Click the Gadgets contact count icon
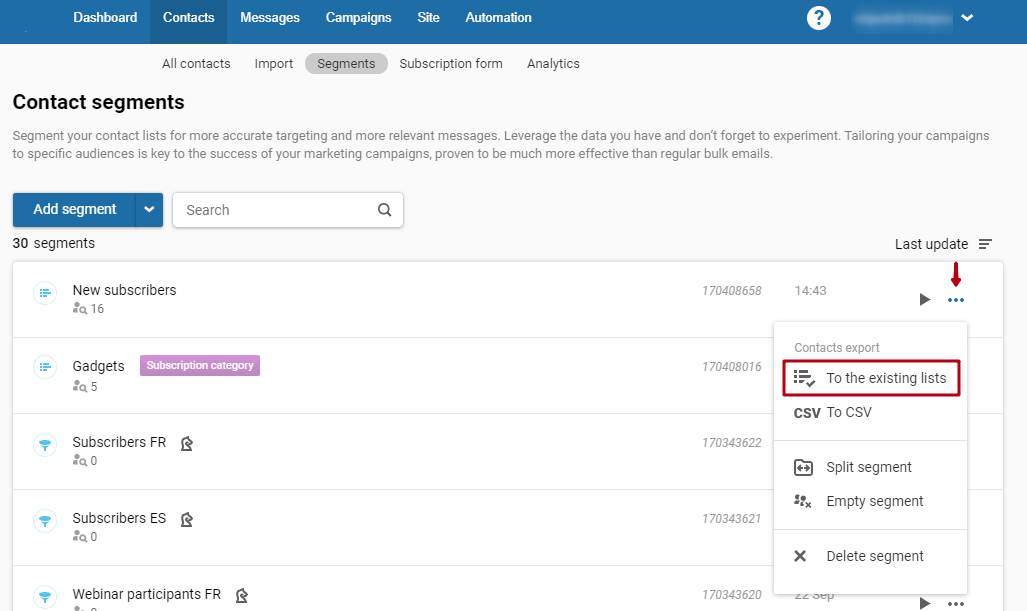Viewport: 1027px width, 611px height. pos(80,386)
